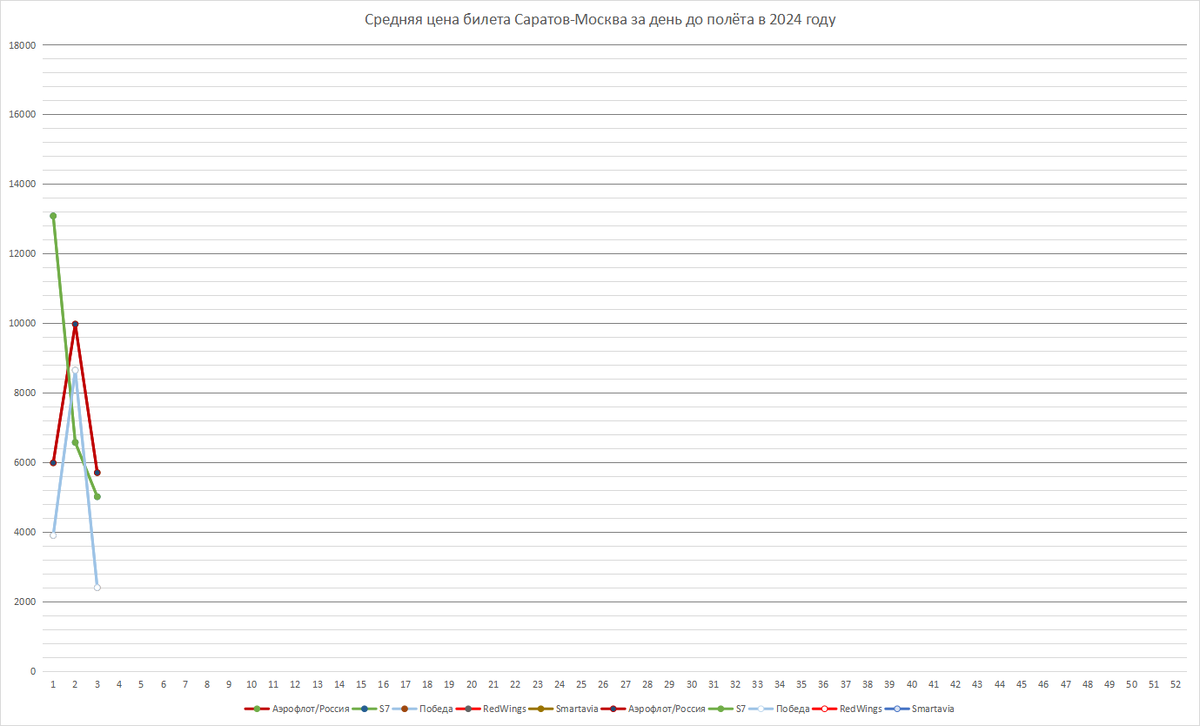Image resolution: width=1200 pixels, height=726 pixels.
Task: Click the horizontal axis label 1
Action: click(53, 685)
